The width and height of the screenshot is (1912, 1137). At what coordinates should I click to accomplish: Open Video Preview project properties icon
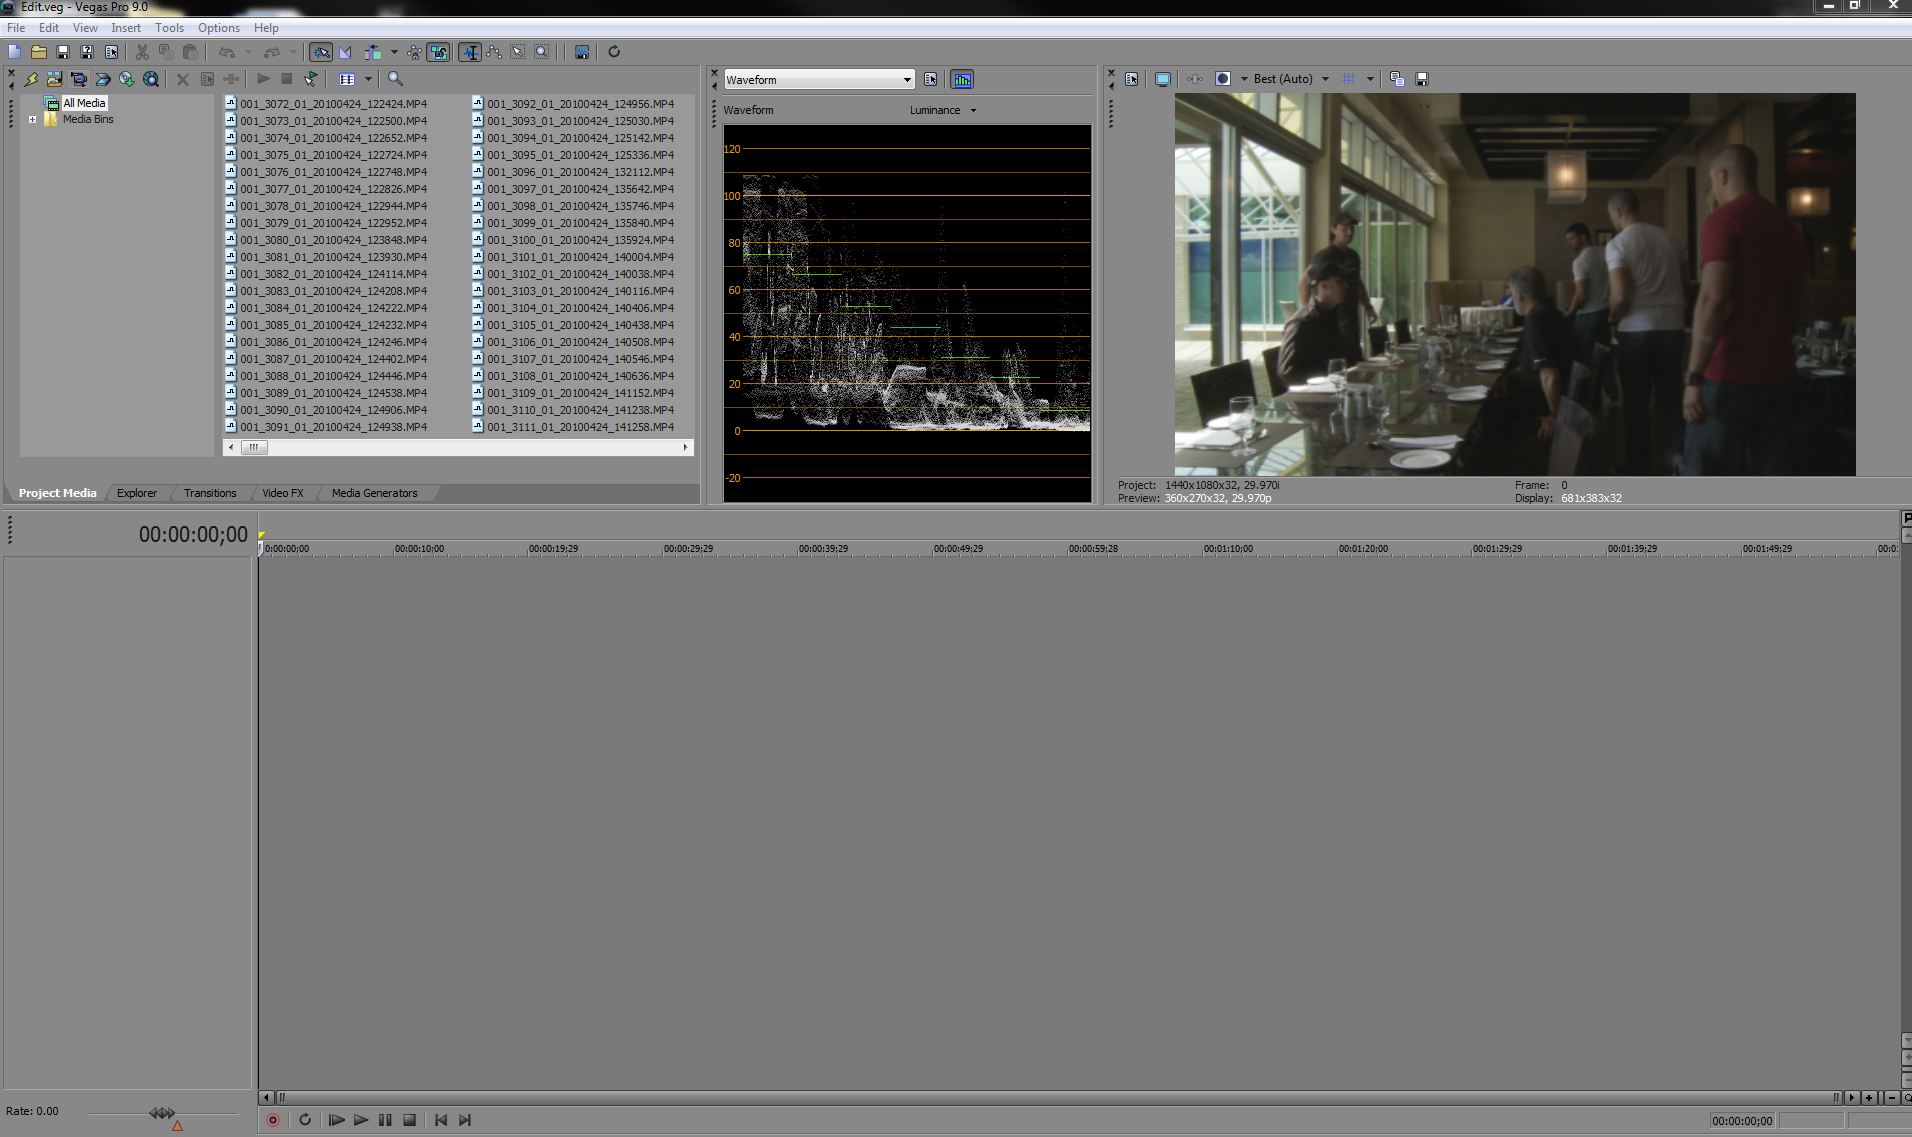[1131, 79]
